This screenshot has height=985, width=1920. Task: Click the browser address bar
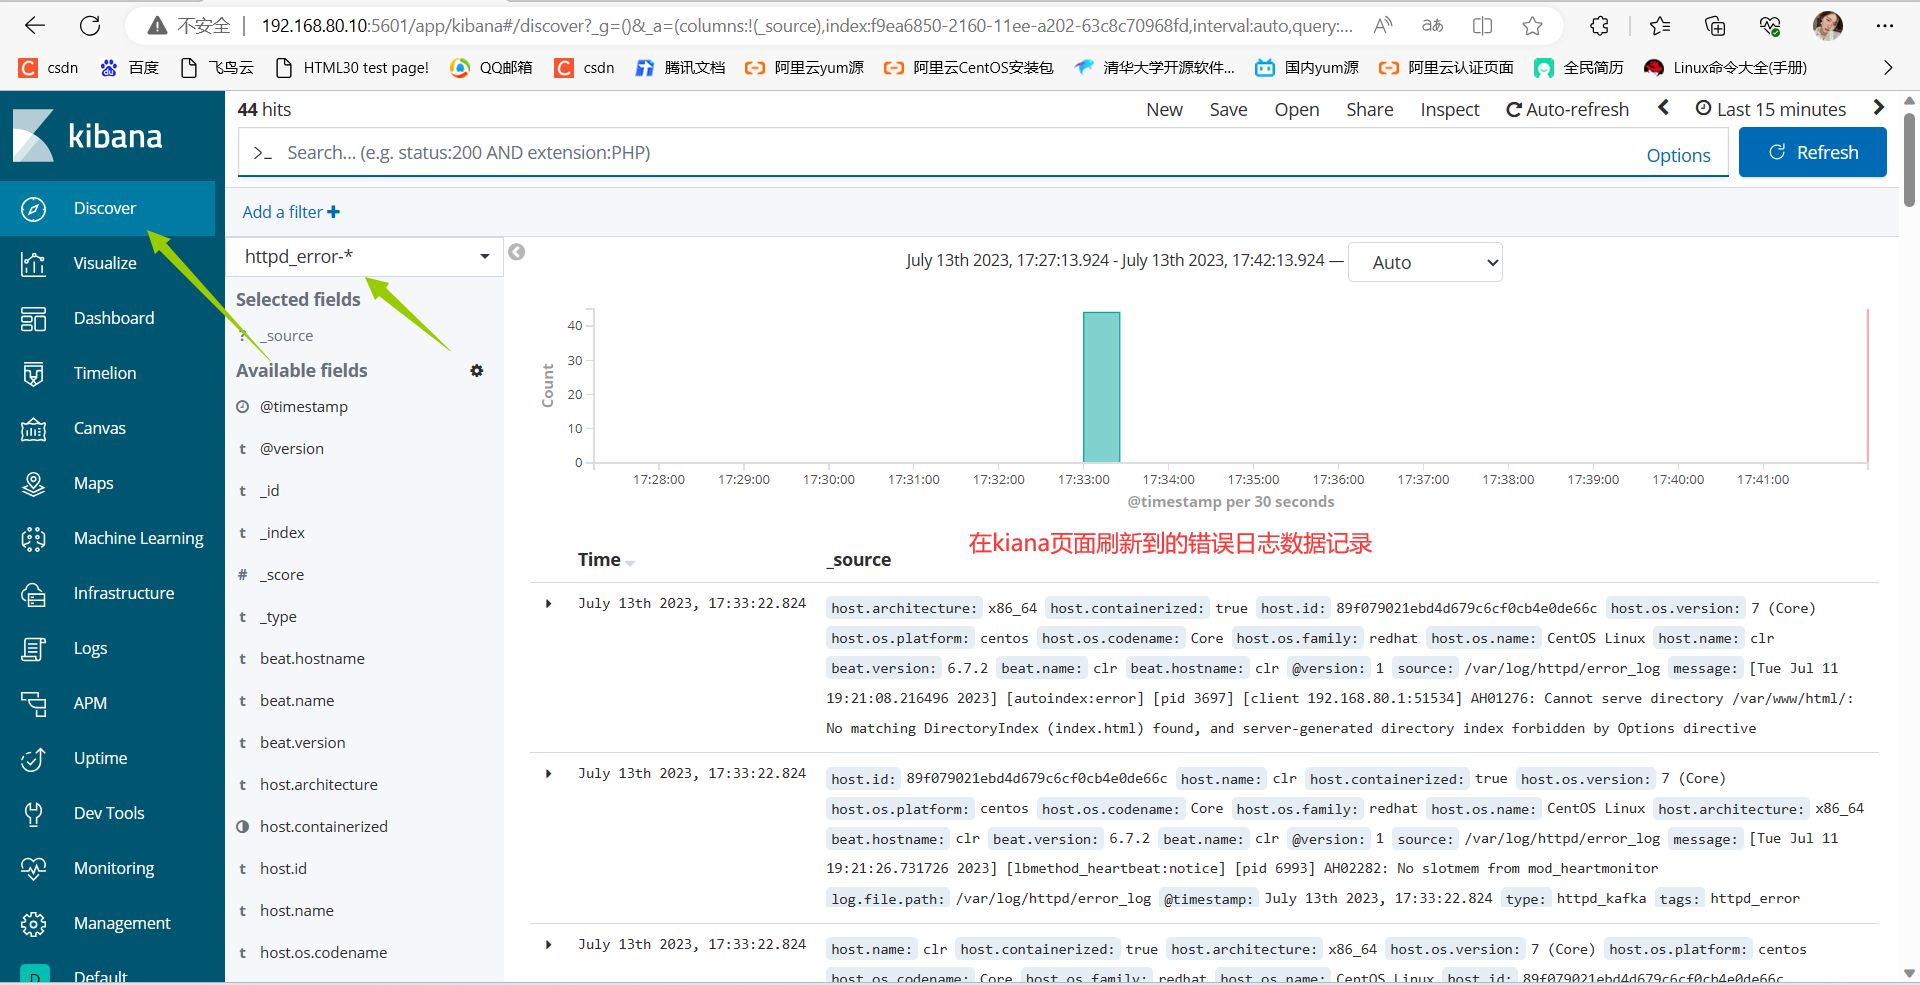(806, 26)
